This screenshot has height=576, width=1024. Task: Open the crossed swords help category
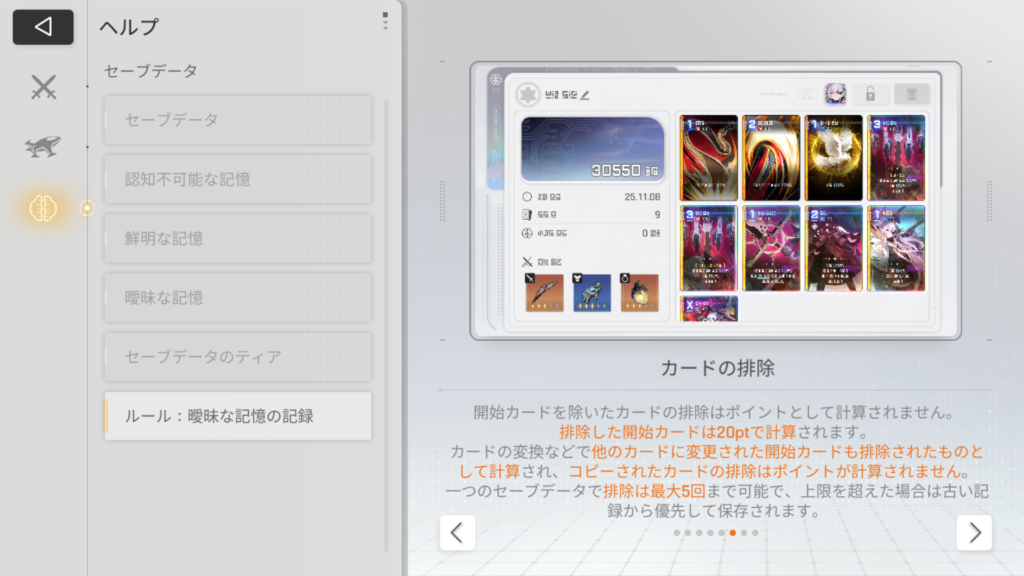[x=43, y=88]
